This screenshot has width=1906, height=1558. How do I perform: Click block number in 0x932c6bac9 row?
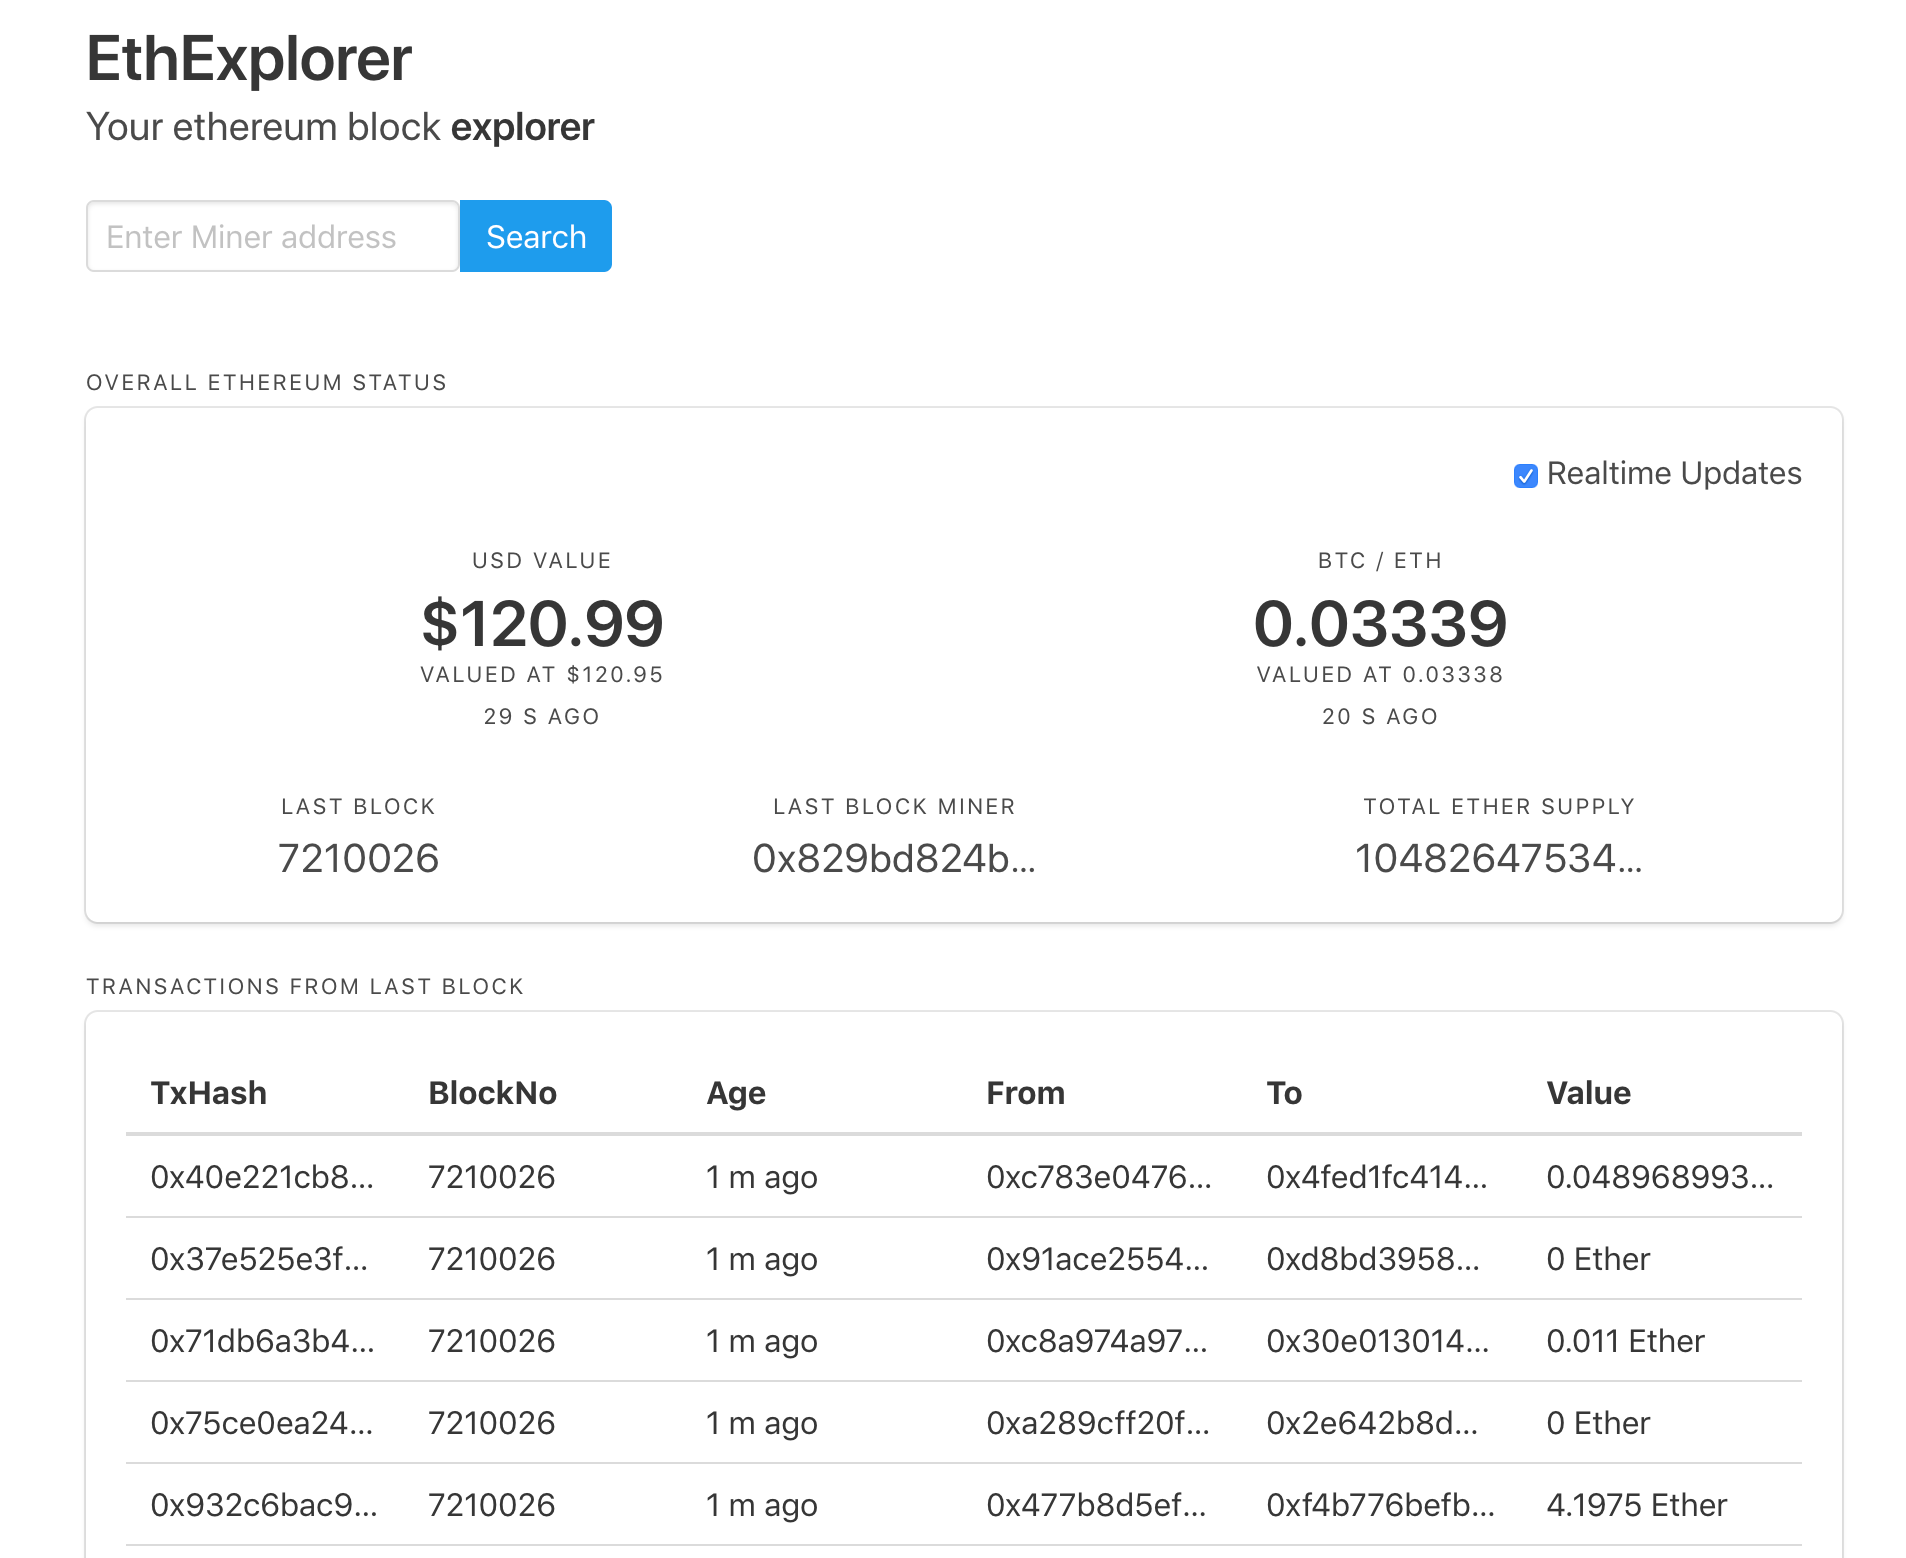491,1505
